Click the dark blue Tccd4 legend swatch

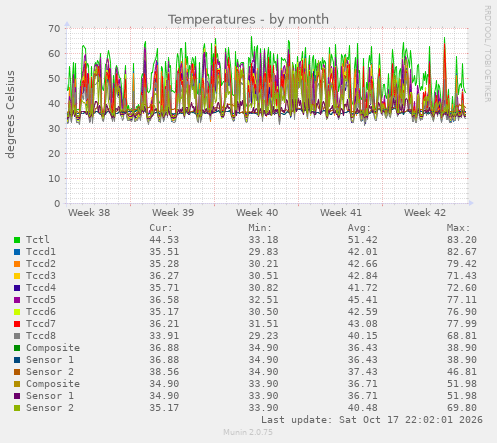[x=17, y=288]
